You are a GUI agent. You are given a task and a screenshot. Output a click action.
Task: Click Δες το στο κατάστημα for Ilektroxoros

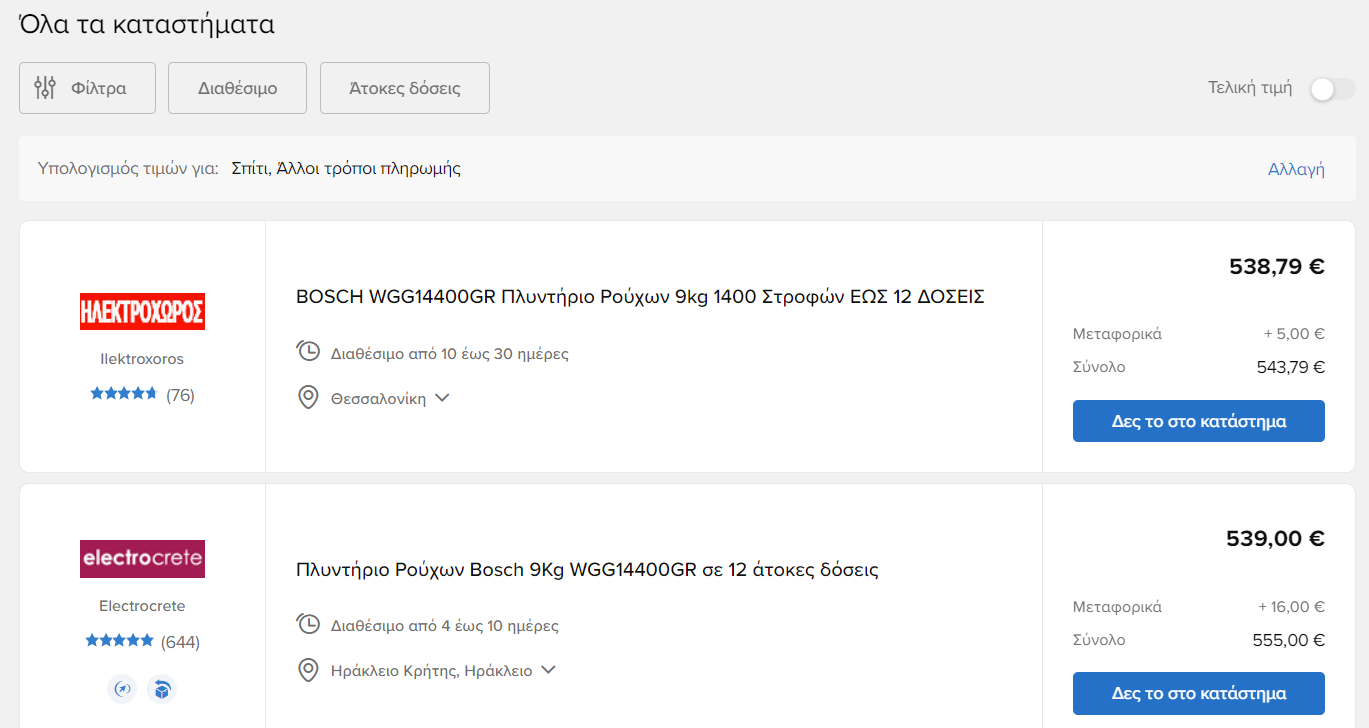1199,421
